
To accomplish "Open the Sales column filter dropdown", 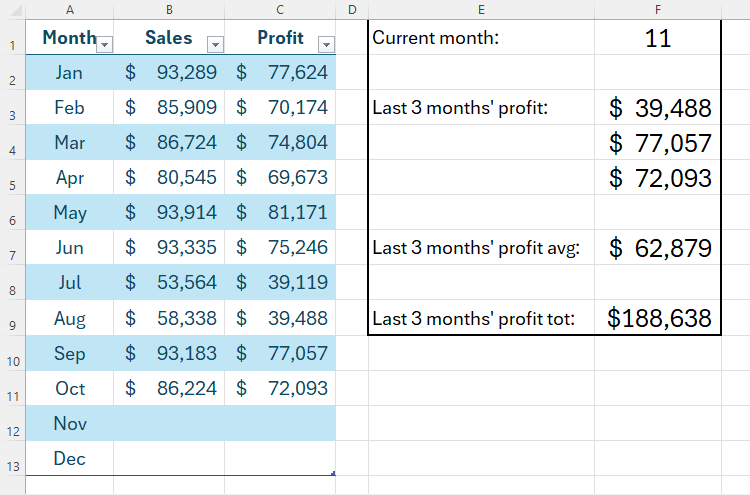I will click(214, 43).
